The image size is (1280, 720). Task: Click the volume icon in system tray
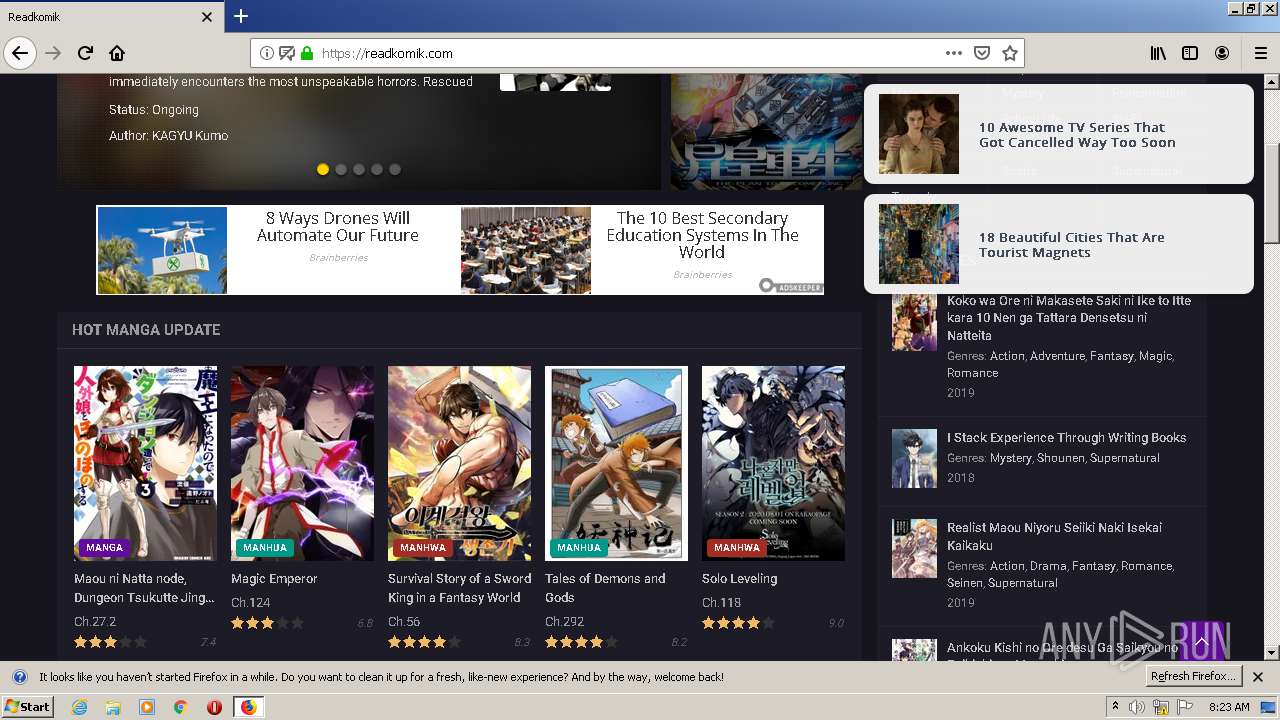tap(1136, 707)
